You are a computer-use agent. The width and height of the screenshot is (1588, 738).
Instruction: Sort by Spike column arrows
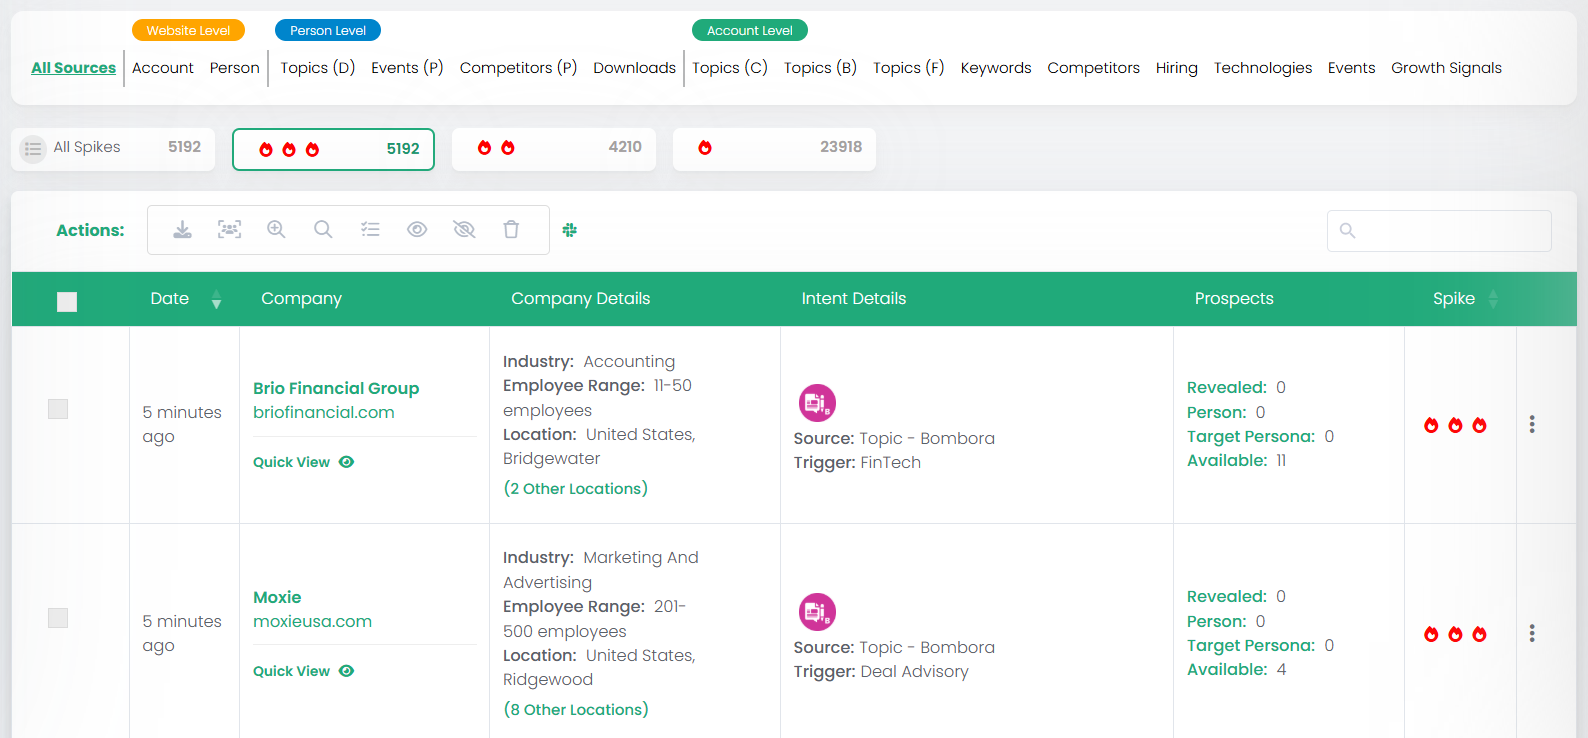pyautogui.click(x=1493, y=299)
